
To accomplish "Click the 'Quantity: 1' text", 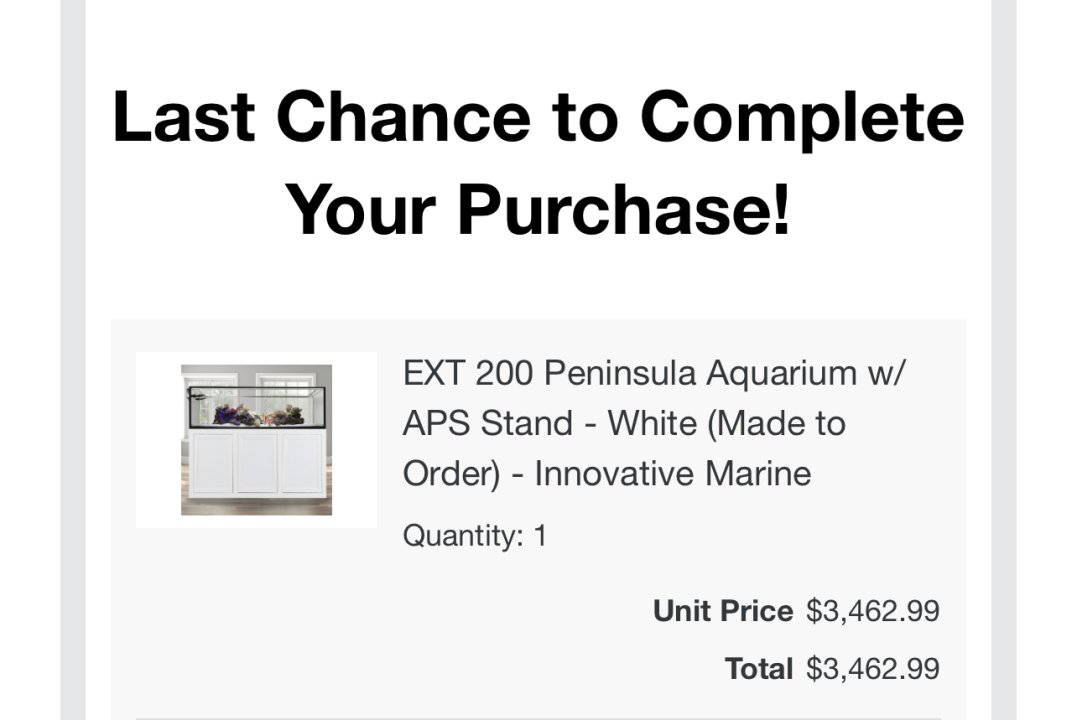I will [475, 535].
